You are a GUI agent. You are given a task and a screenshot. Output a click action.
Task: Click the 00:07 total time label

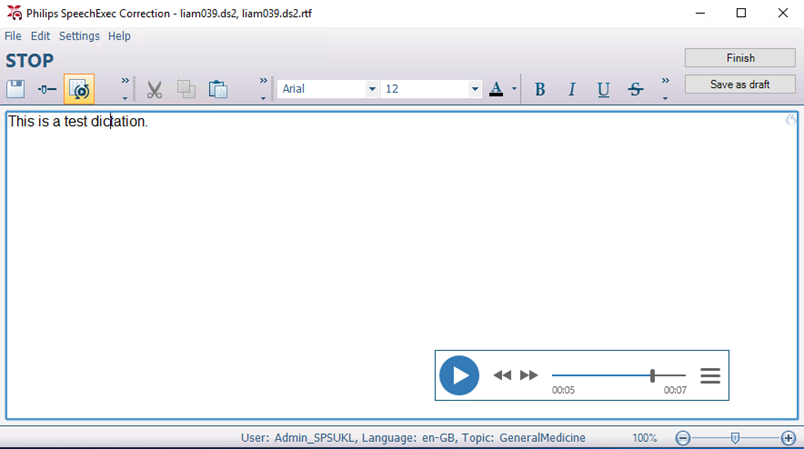675,390
